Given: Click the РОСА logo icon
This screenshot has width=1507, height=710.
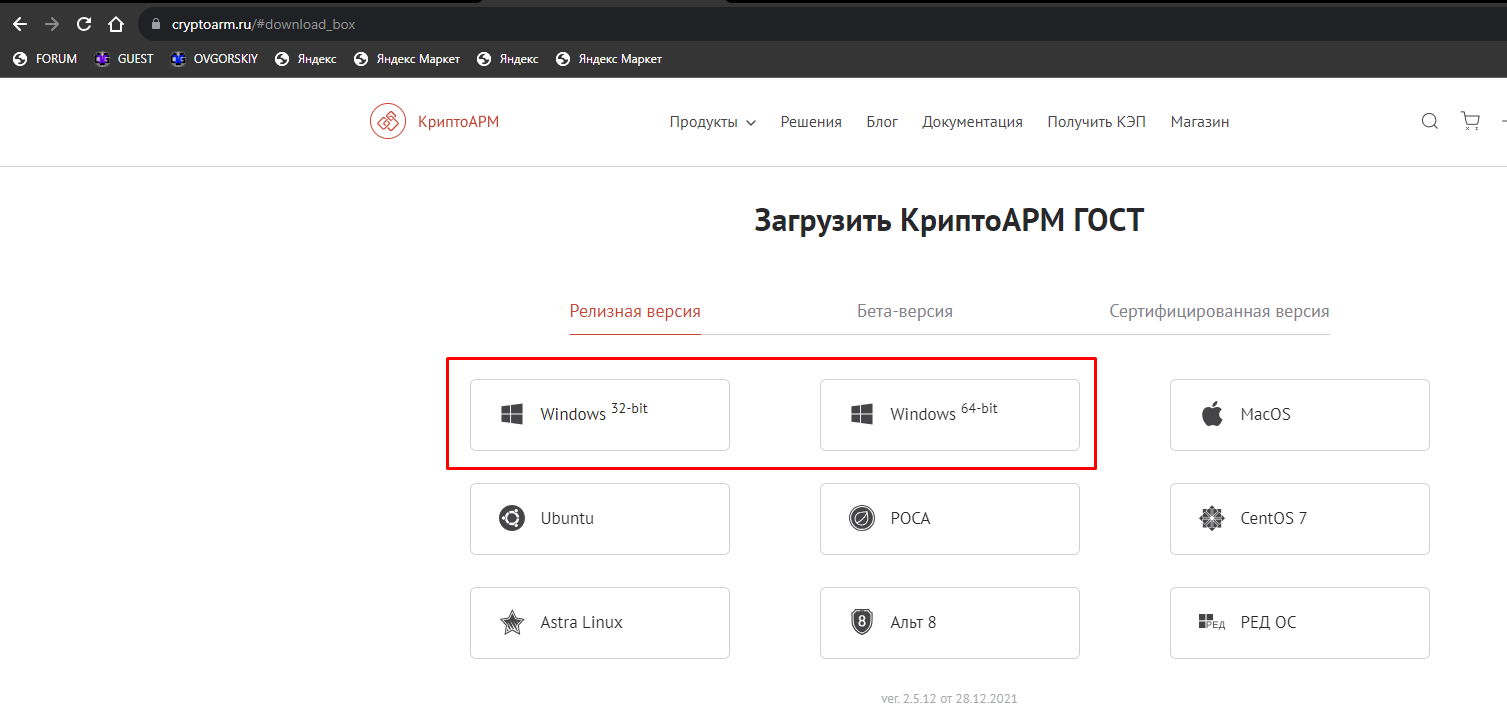Looking at the screenshot, I should click(x=862, y=518).
